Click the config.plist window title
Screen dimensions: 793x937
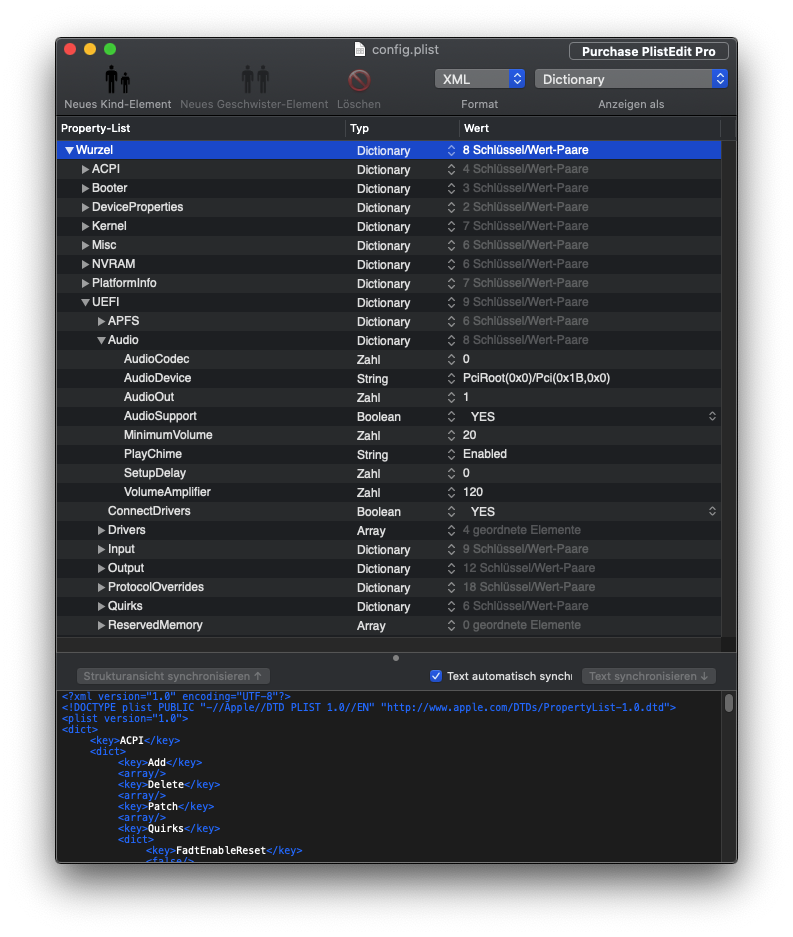(x=405, y=50)
